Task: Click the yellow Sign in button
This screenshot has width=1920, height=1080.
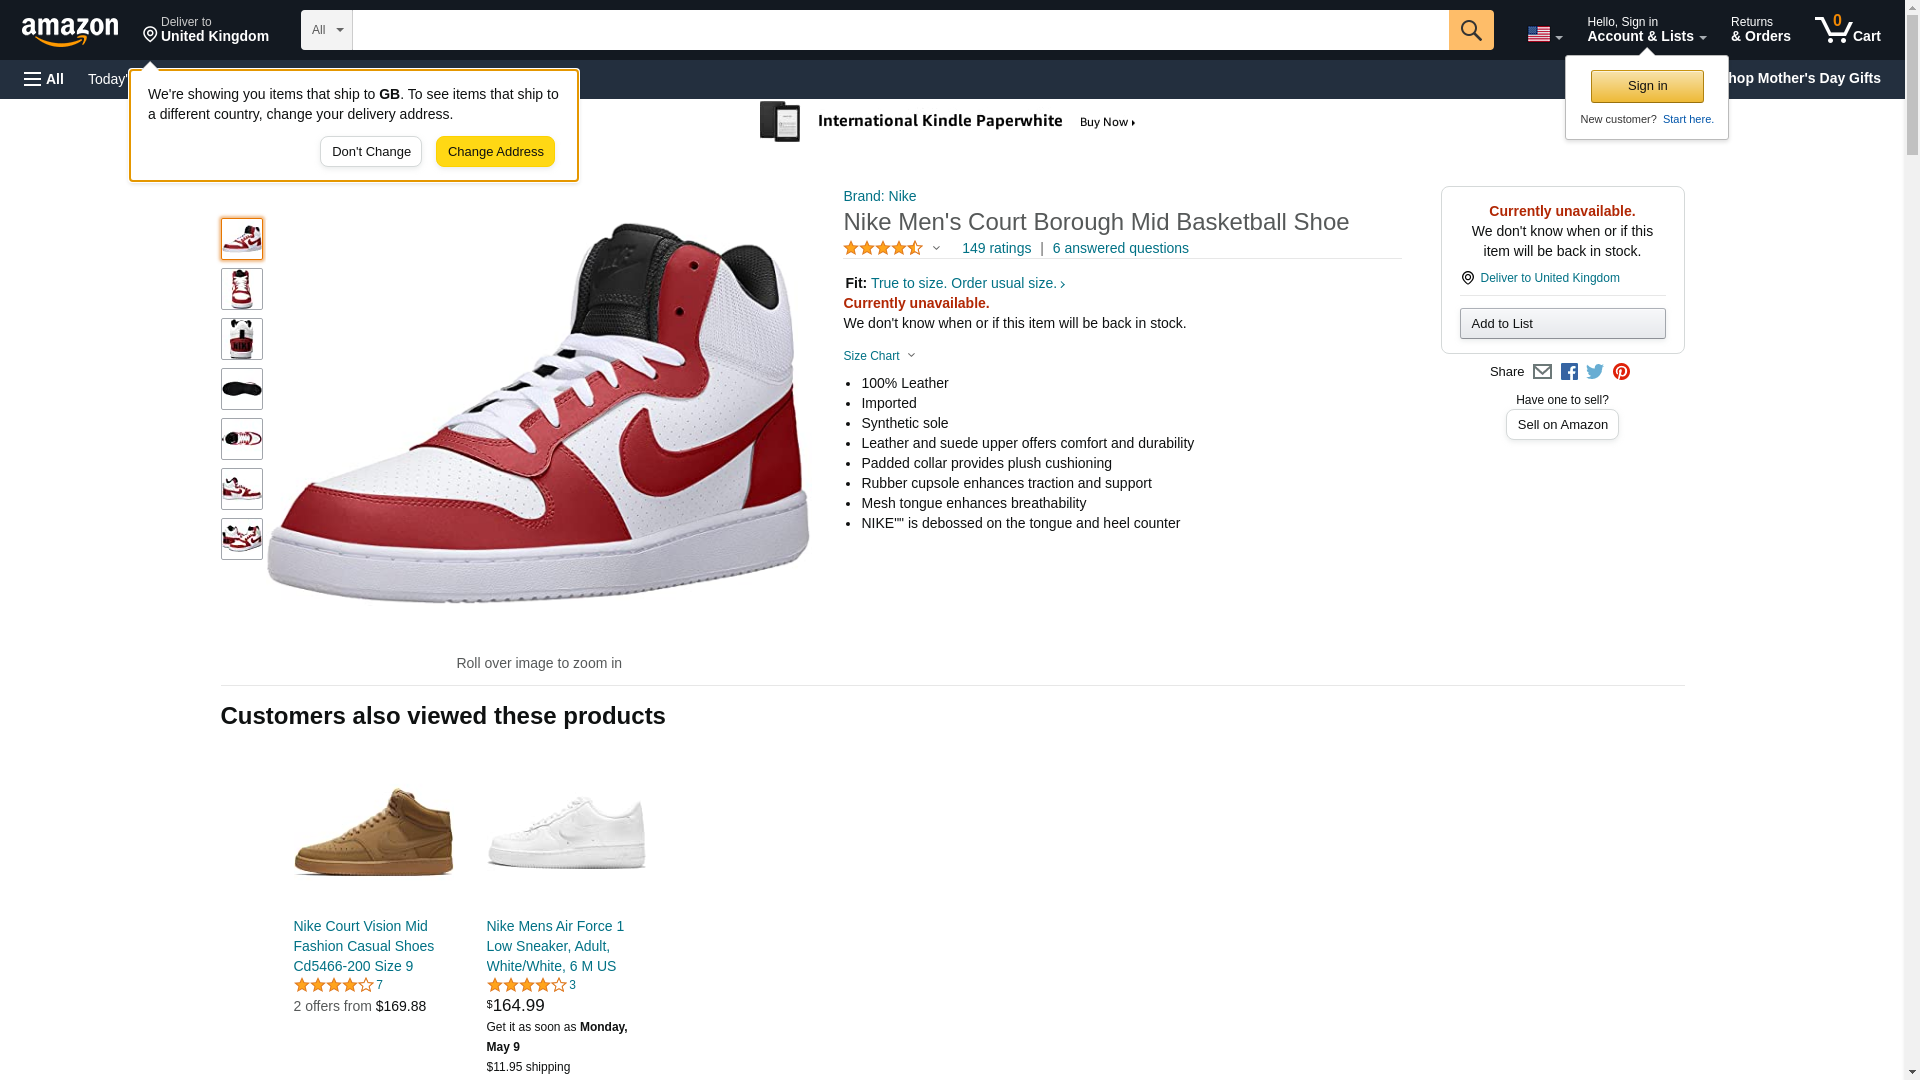Action: [x=1647, y=86]
